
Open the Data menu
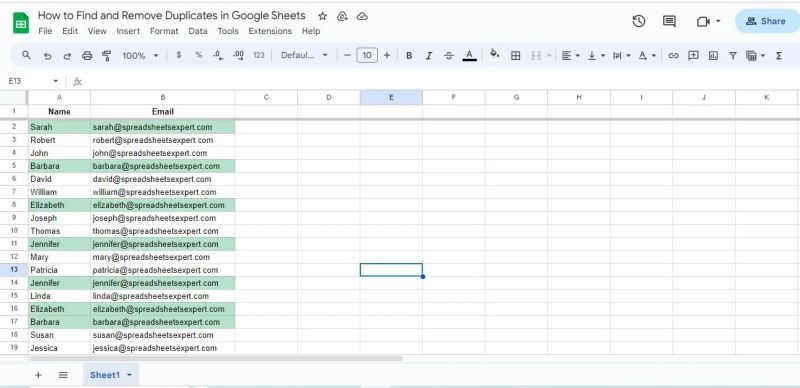[x=198, y=31]
